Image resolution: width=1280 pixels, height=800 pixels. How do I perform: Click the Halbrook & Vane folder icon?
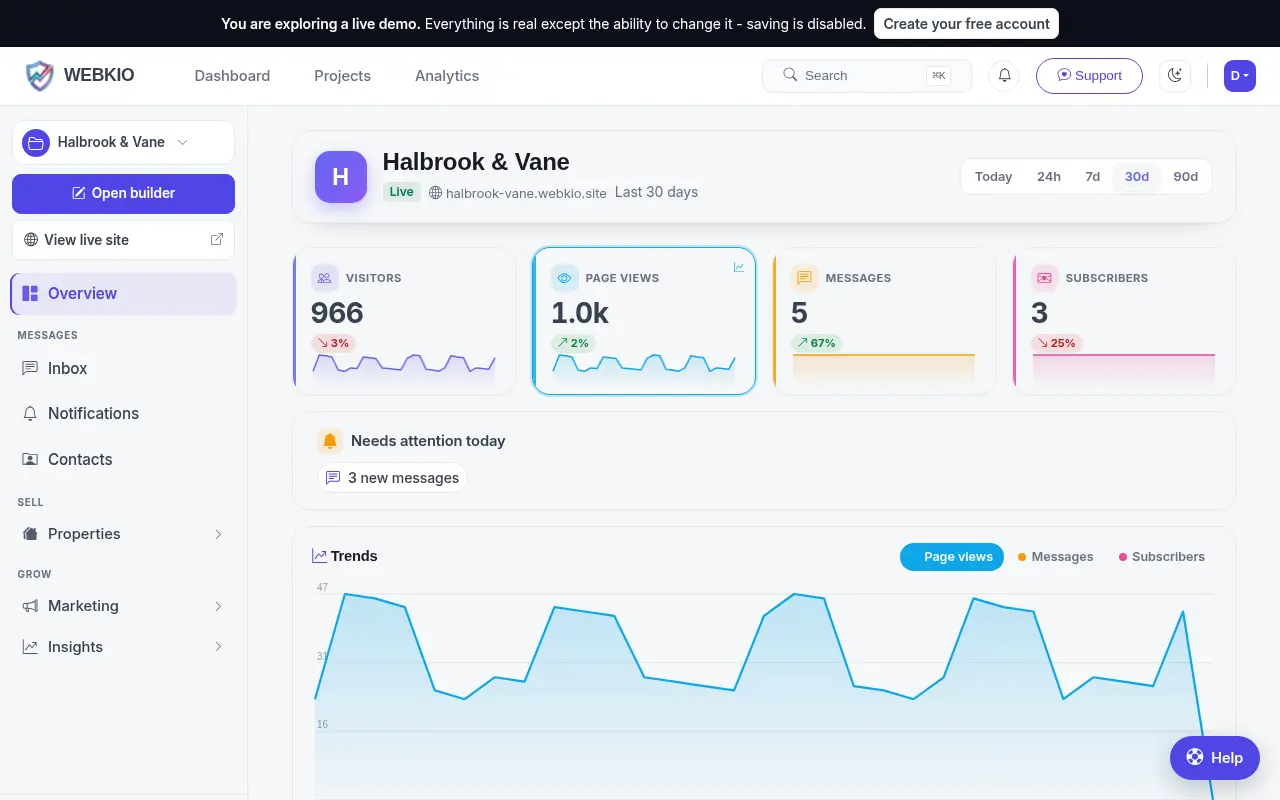[36, 143]
